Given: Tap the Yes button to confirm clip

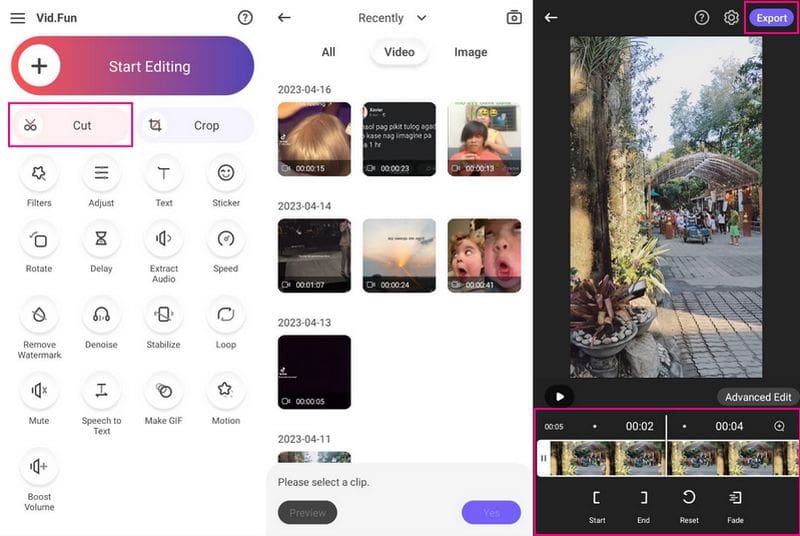Looking at the screenshot, I should click(x=491, y=513).
